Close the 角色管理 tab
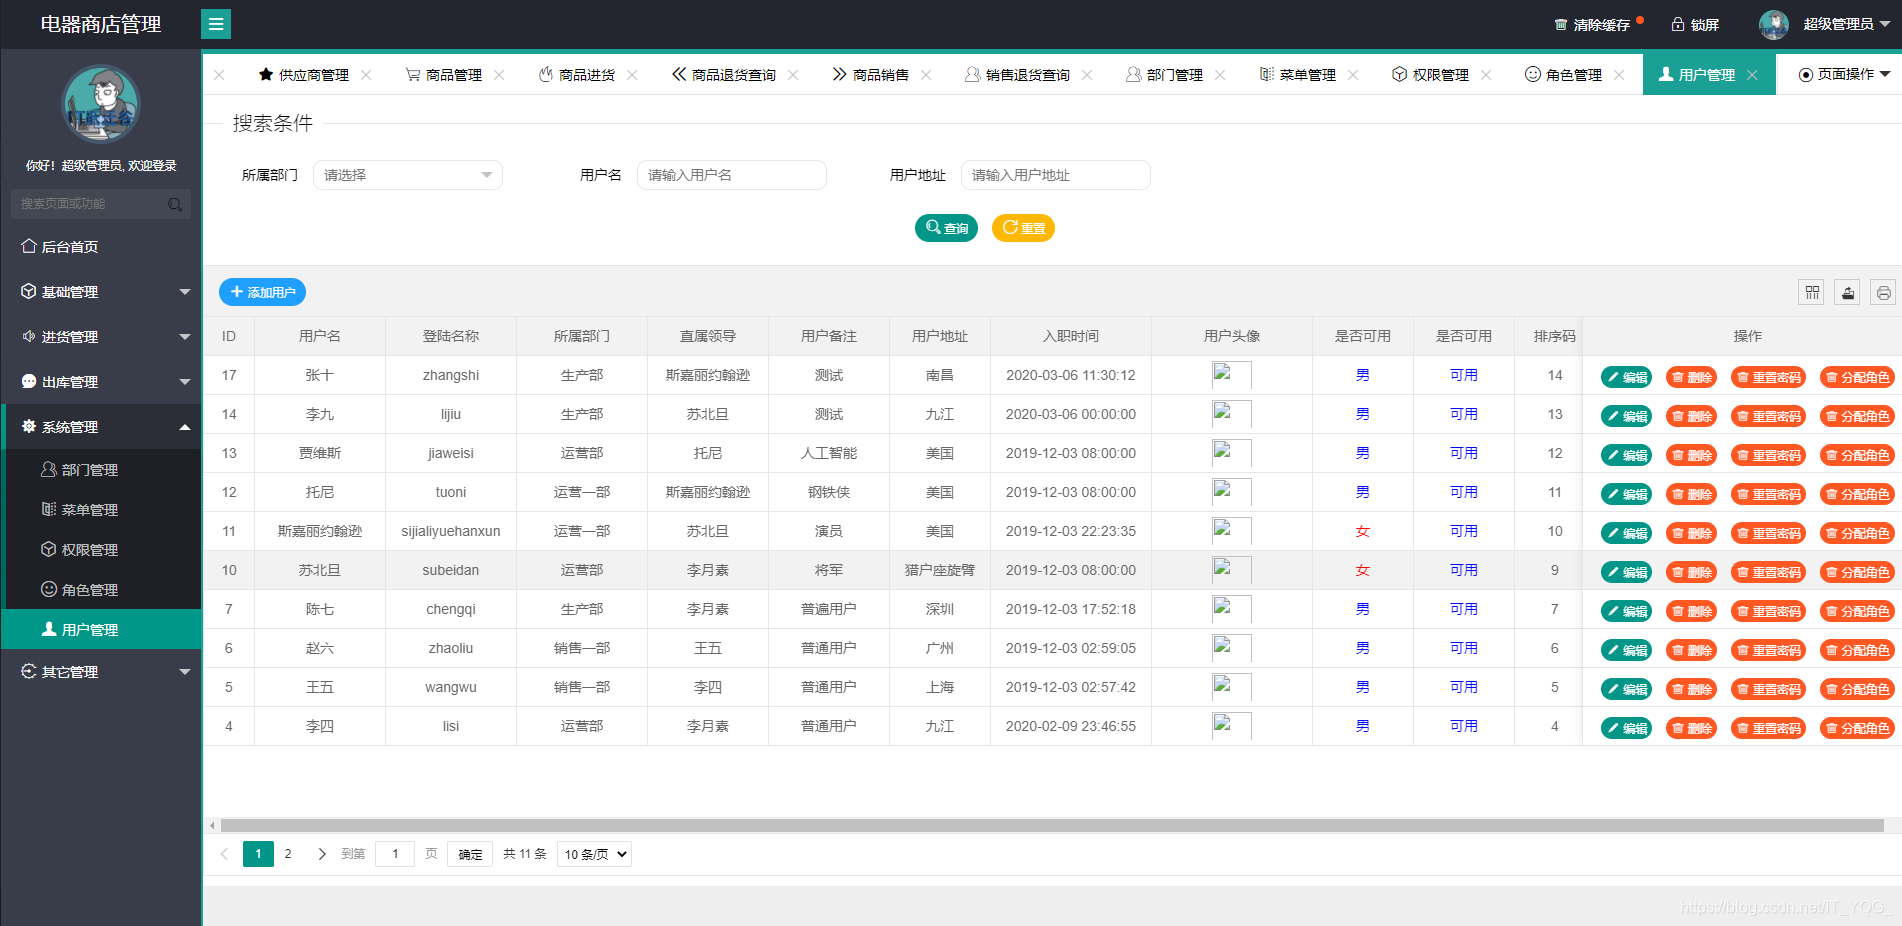 coord(1620,74)
